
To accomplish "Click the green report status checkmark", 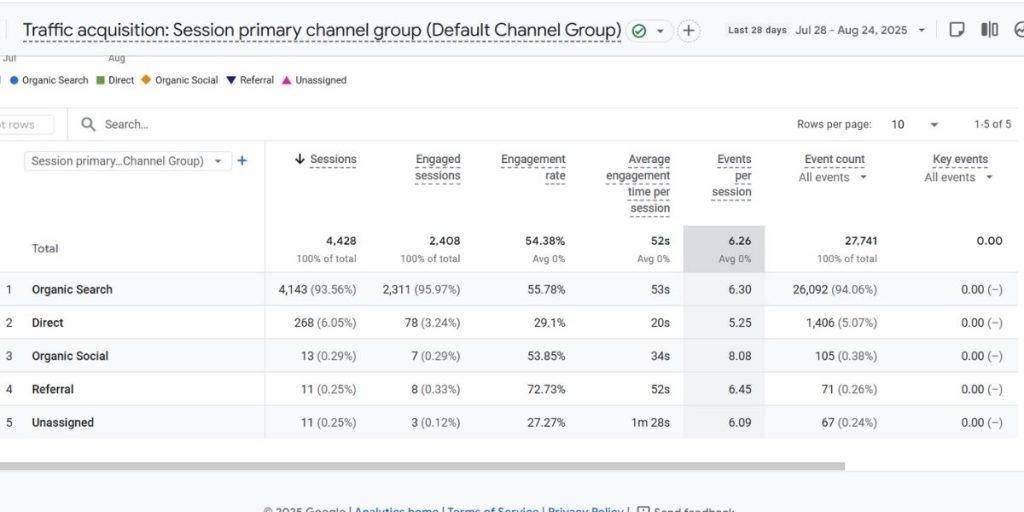I will (x=640, y=31).
